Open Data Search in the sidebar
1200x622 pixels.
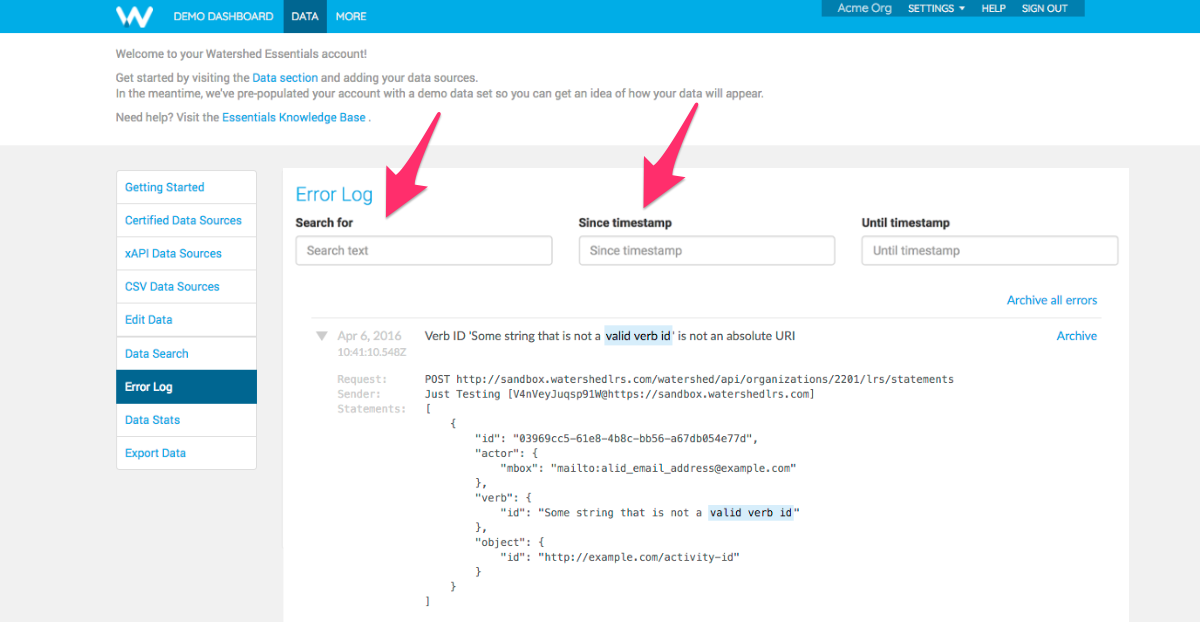pos(186,353)
